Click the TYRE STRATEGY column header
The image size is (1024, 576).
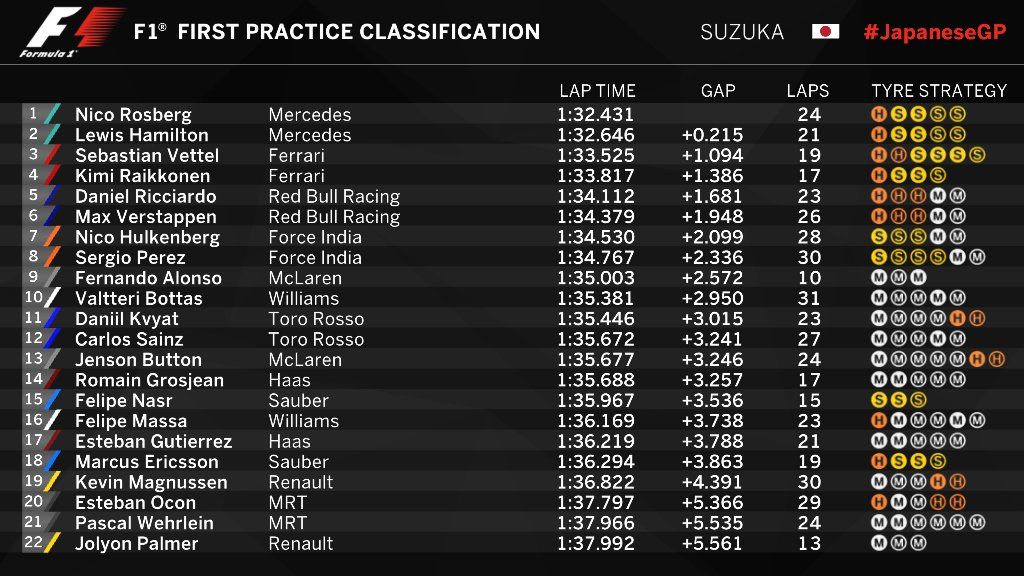coord(938,91)
